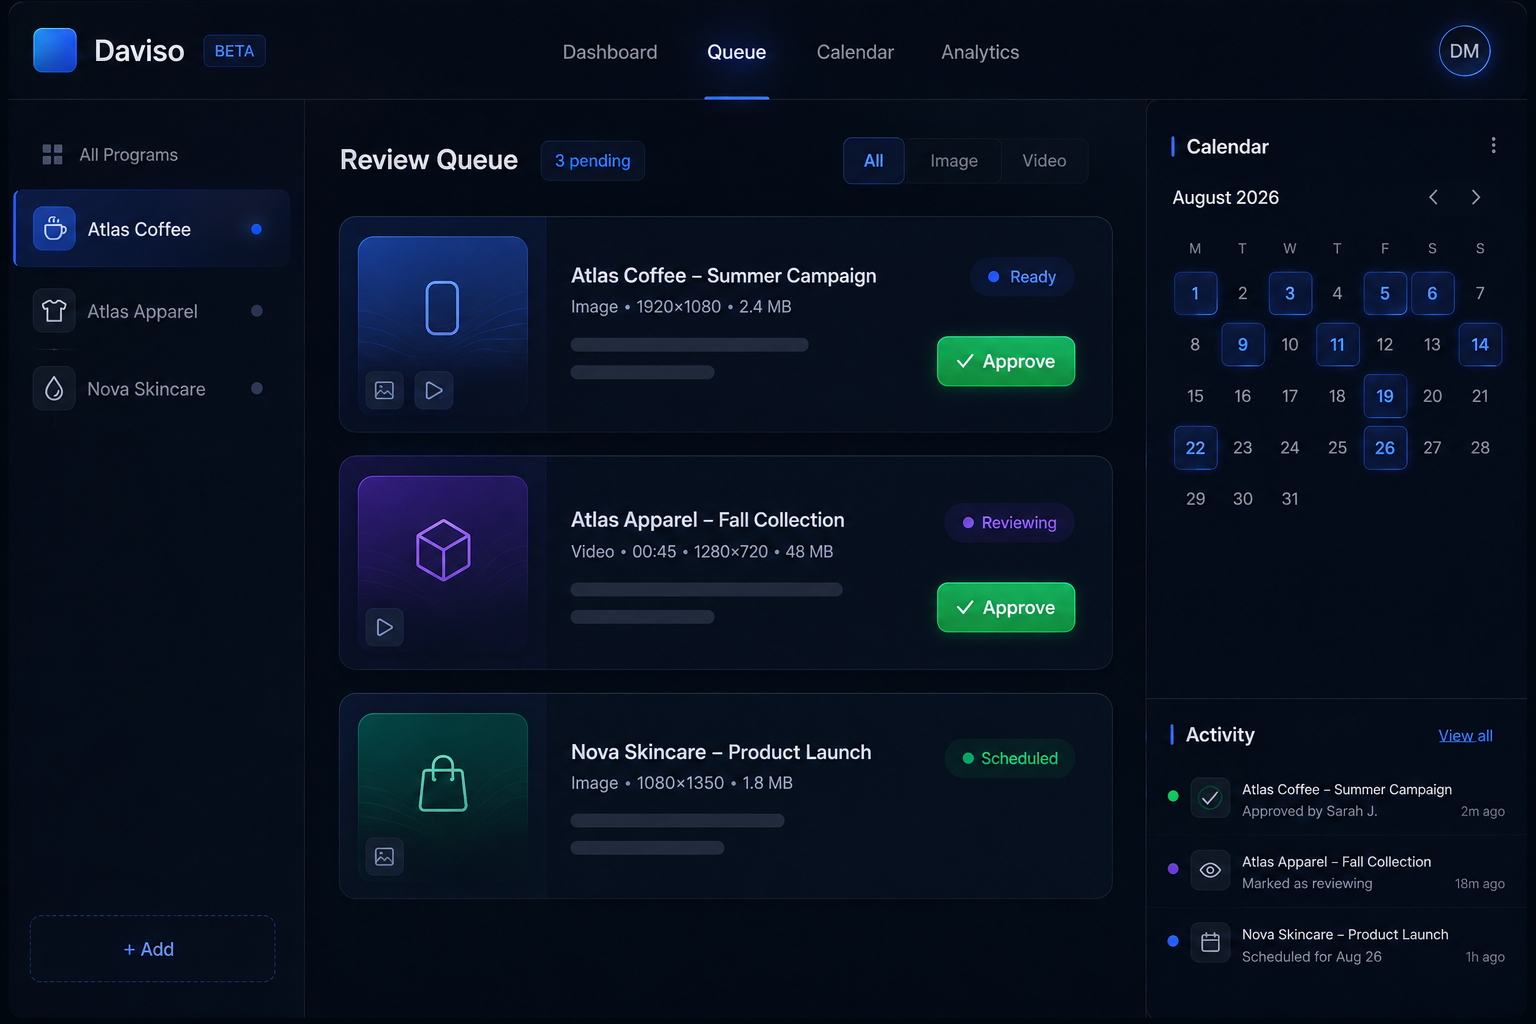1536x1024 pixels.
Task: Switch to the Queue tab
Action: [737, 52]
